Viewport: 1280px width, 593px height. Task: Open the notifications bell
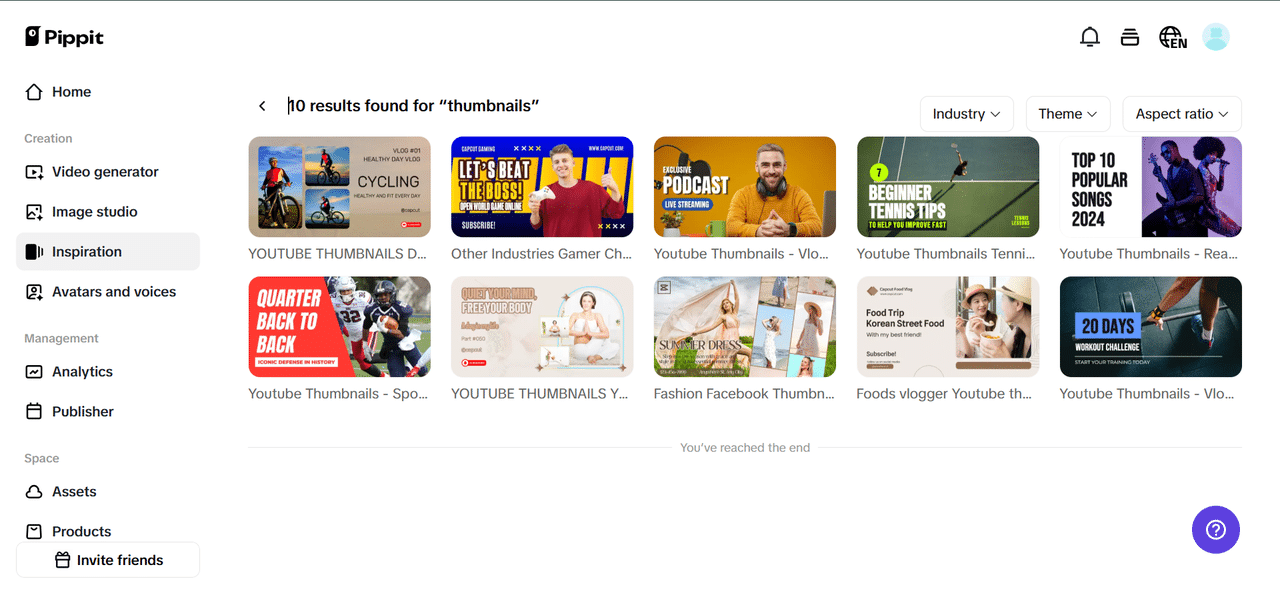1090,37
